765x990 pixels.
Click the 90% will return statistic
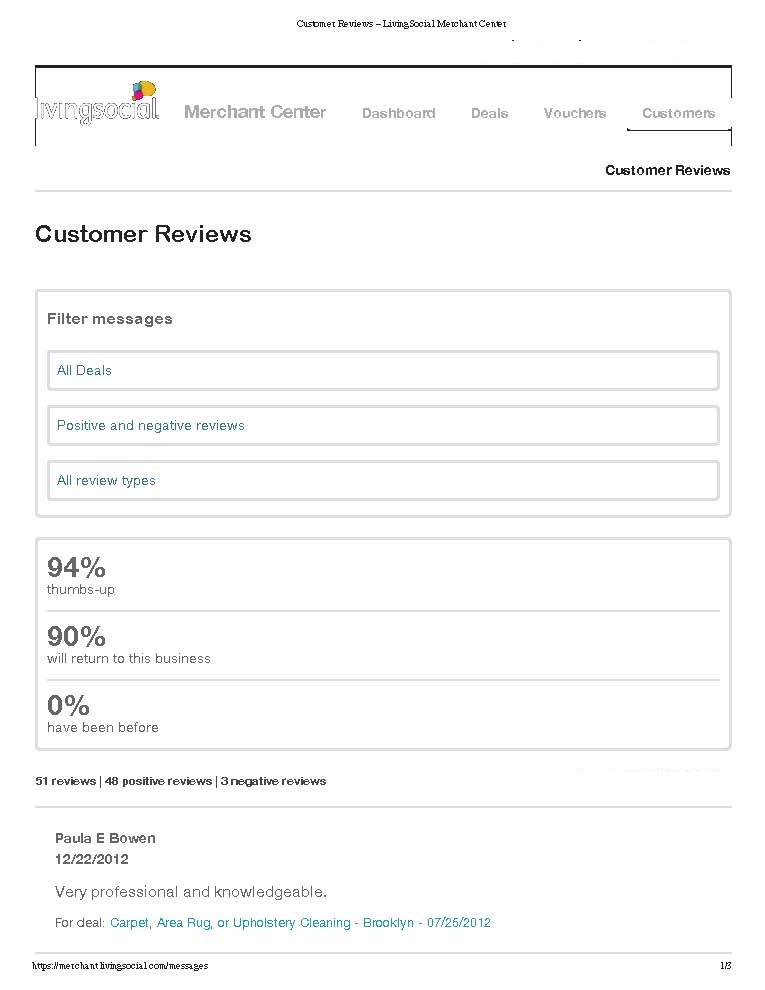tap(129, 644)
